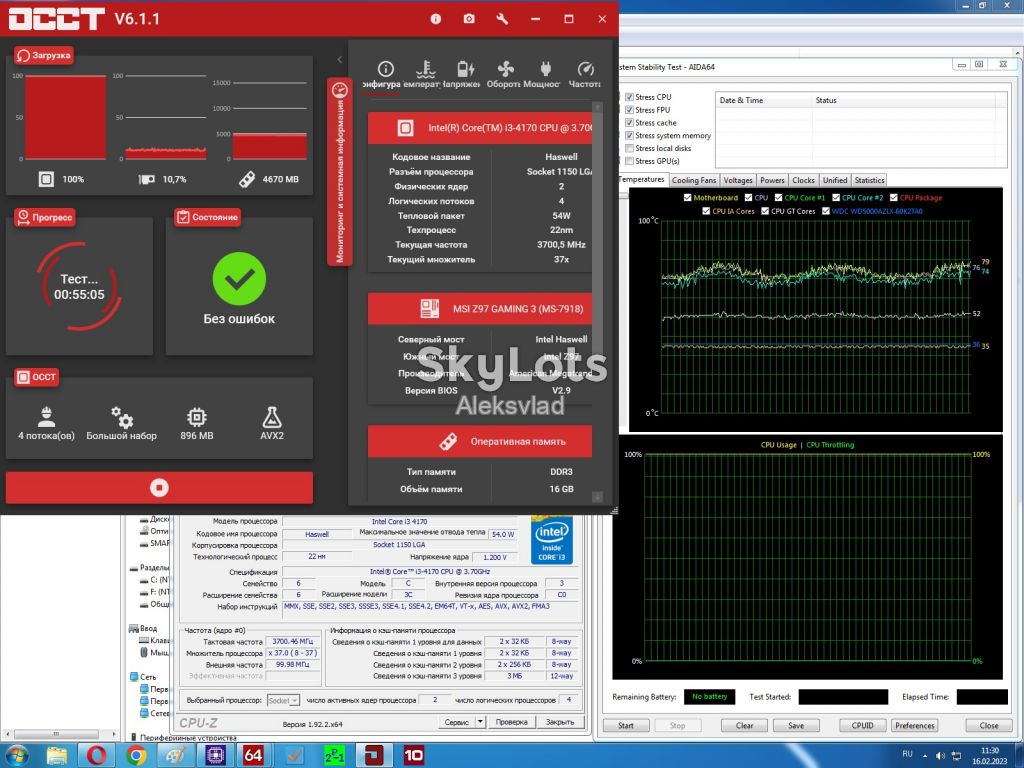This screenshot has height=768, width=1024.
Task: Click the OCCT system info panel scrollbar
Action: click(597, 302)
